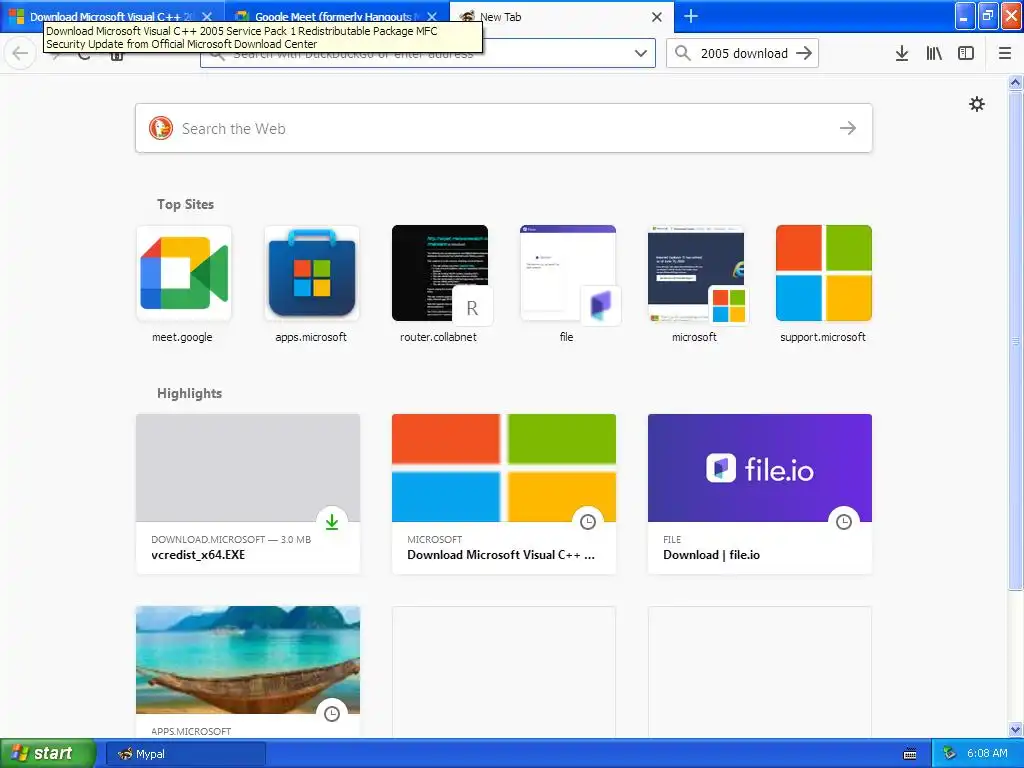Open meet.google top site tile
The width and height of the screenshot is (1024, 768).
click(x=184, y=285)
